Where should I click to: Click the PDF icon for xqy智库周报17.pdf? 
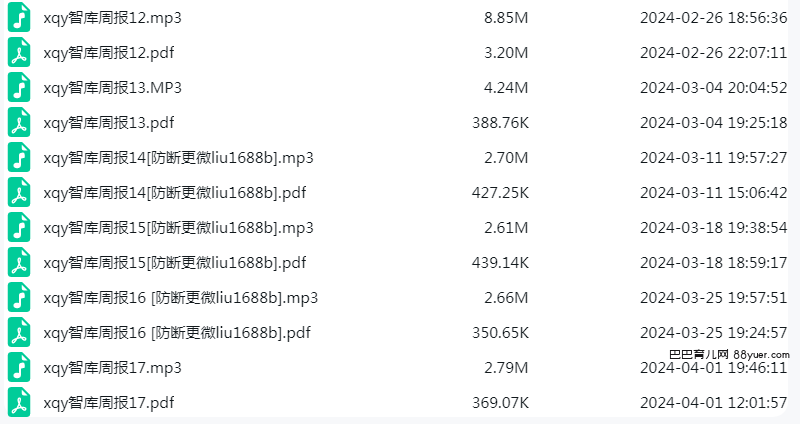19,403
